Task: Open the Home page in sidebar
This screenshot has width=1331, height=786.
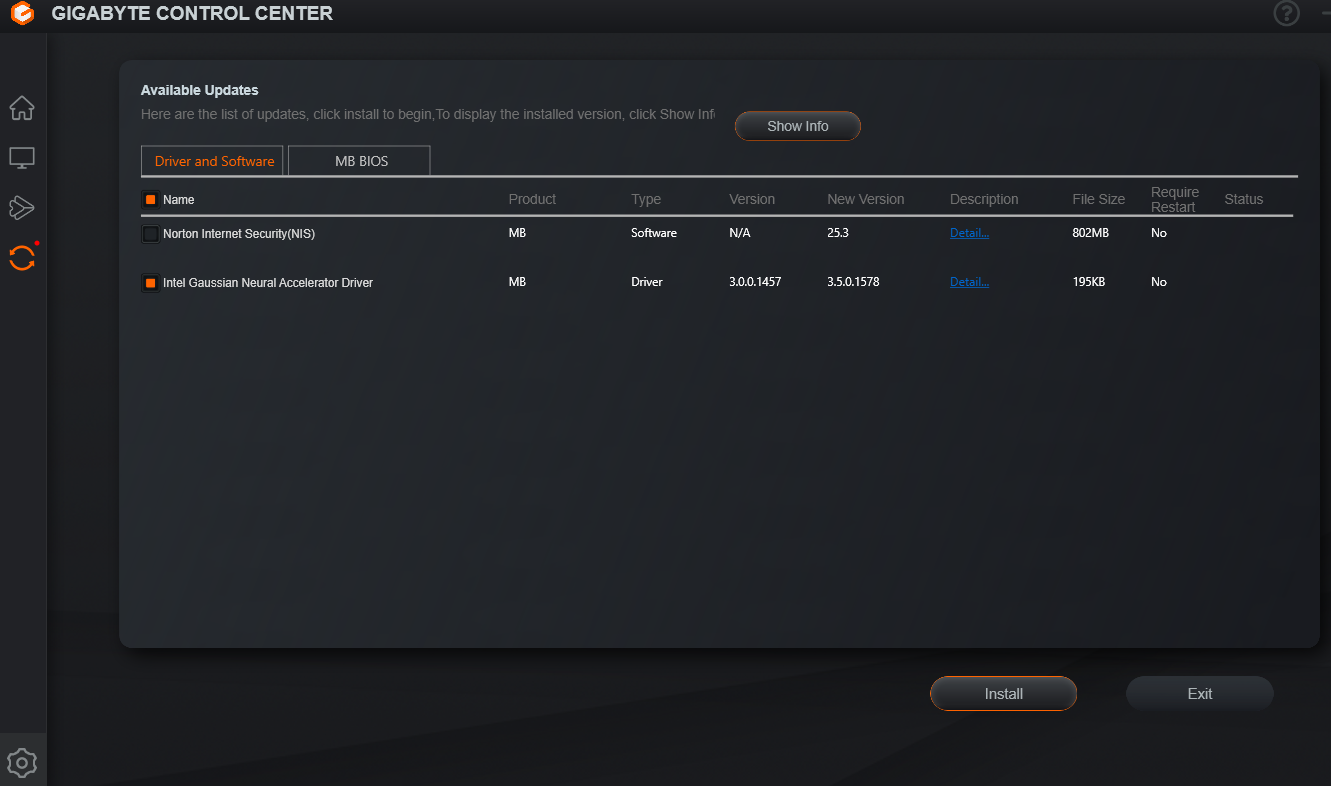Action: (x=22, y=107)
